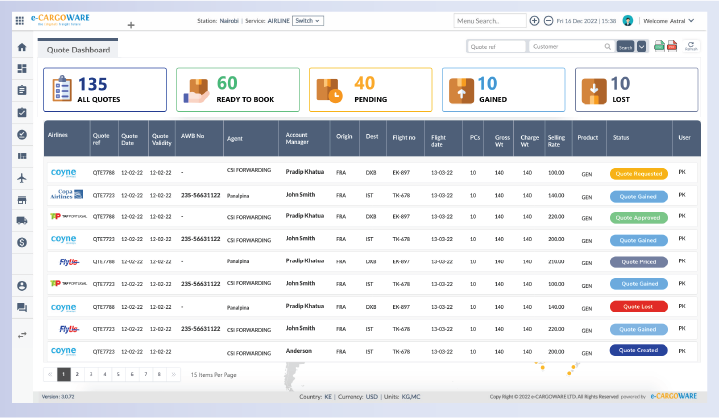Open the apps grid menu icon
The width and height of the screenshot is (719, 418).
20,21
